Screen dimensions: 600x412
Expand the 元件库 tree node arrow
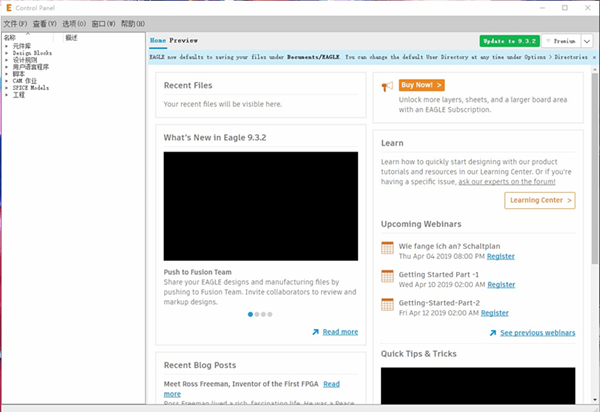click(x=7, y=46)
